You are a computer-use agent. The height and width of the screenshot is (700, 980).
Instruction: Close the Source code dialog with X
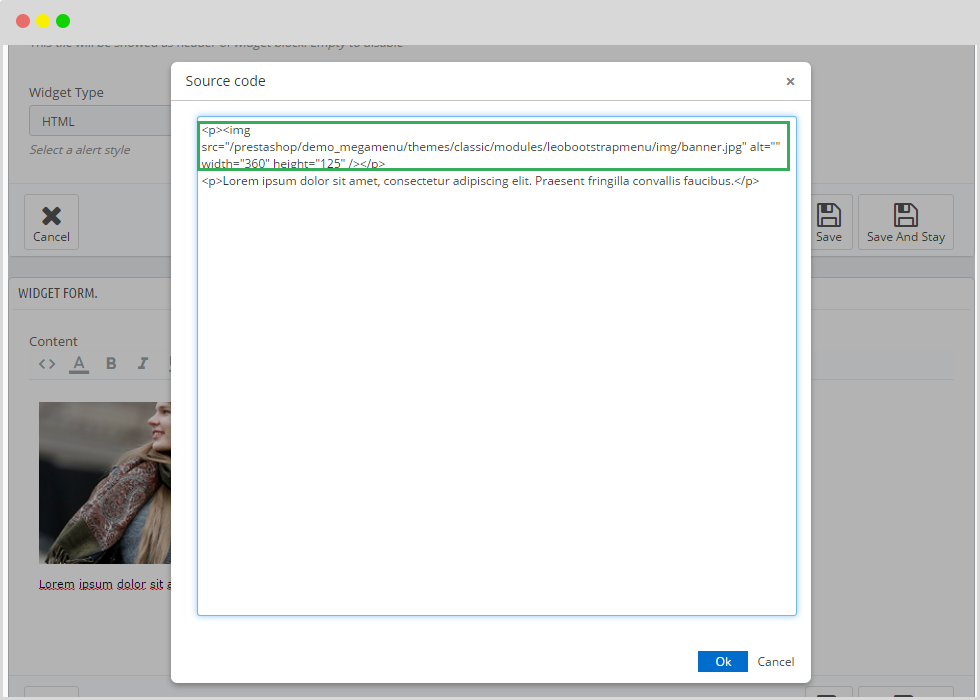point(790,82)
